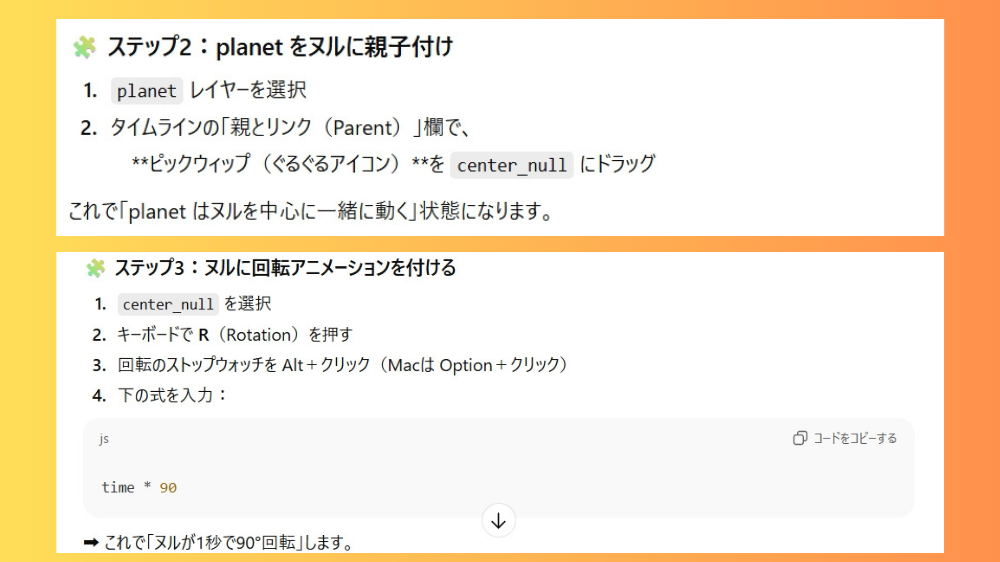
Task: Click the ステップ3：ヌルに回転アニメーションを付ける heading
Action: (x=285, y=268)
